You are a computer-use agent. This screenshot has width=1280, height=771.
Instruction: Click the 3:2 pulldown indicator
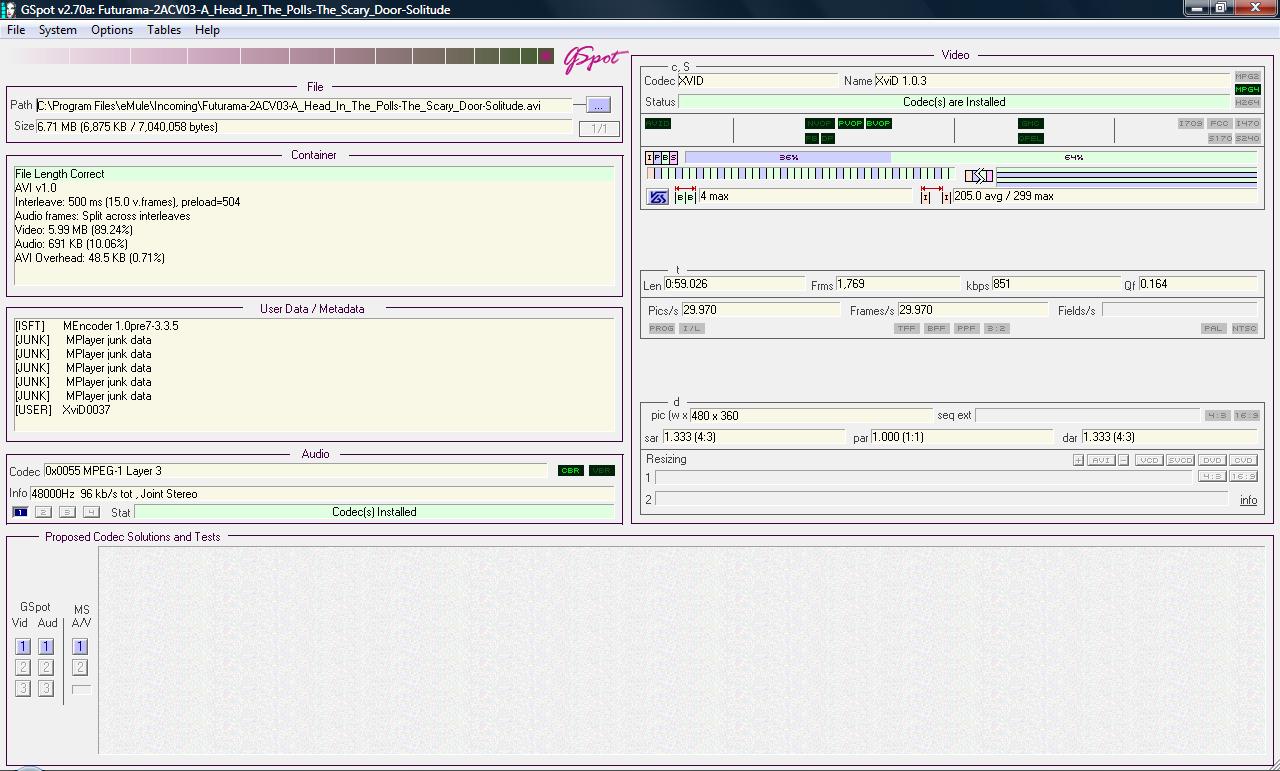[x=996, y=328]
